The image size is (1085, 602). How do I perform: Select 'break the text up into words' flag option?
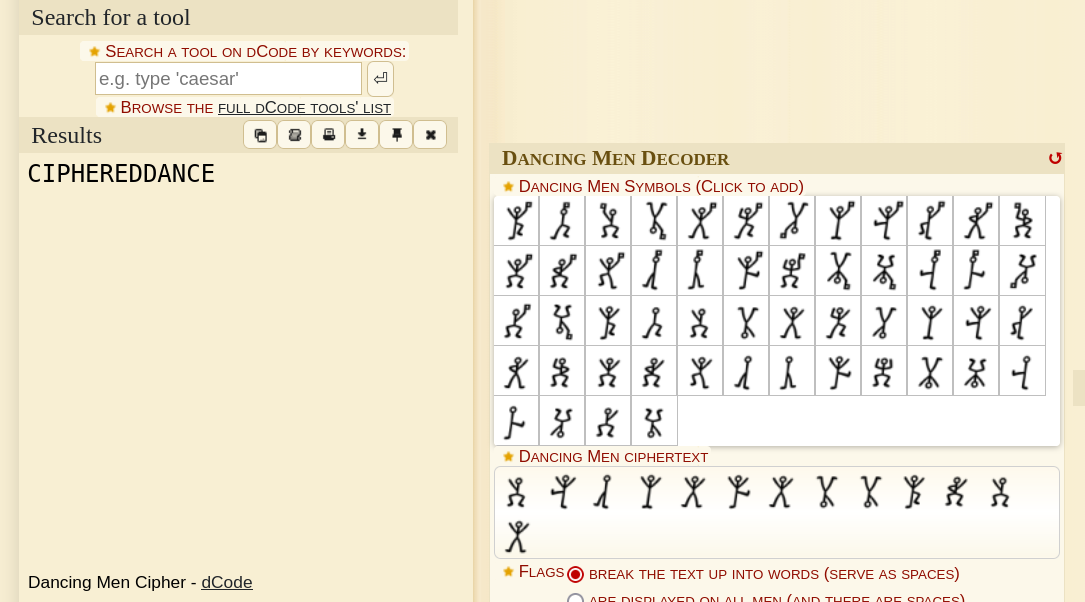575,574
